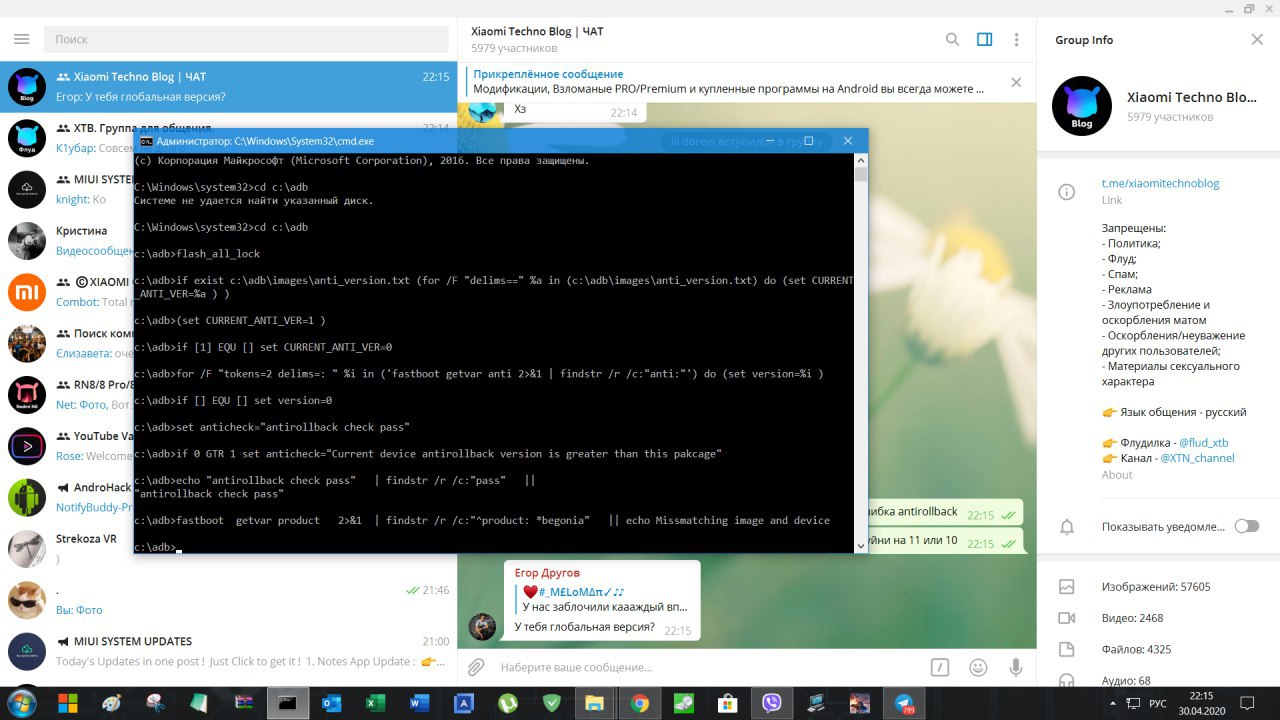This screenshot has width=1280, height=720.
Task: Open shared images section (Изображений: 57605)
Action: pyautogui.click(x=1158, y=587)
